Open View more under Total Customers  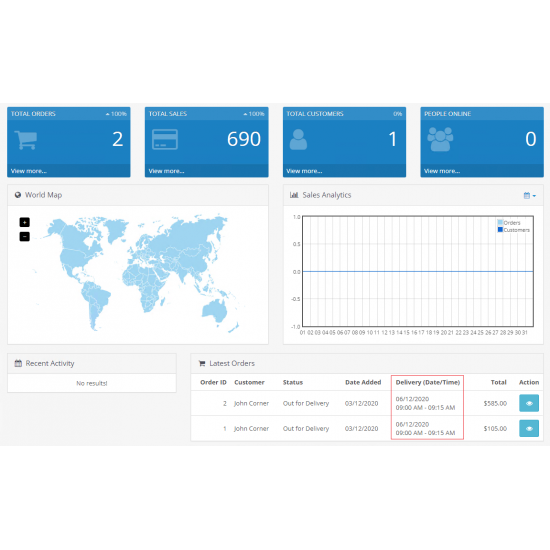pos(304,171)
